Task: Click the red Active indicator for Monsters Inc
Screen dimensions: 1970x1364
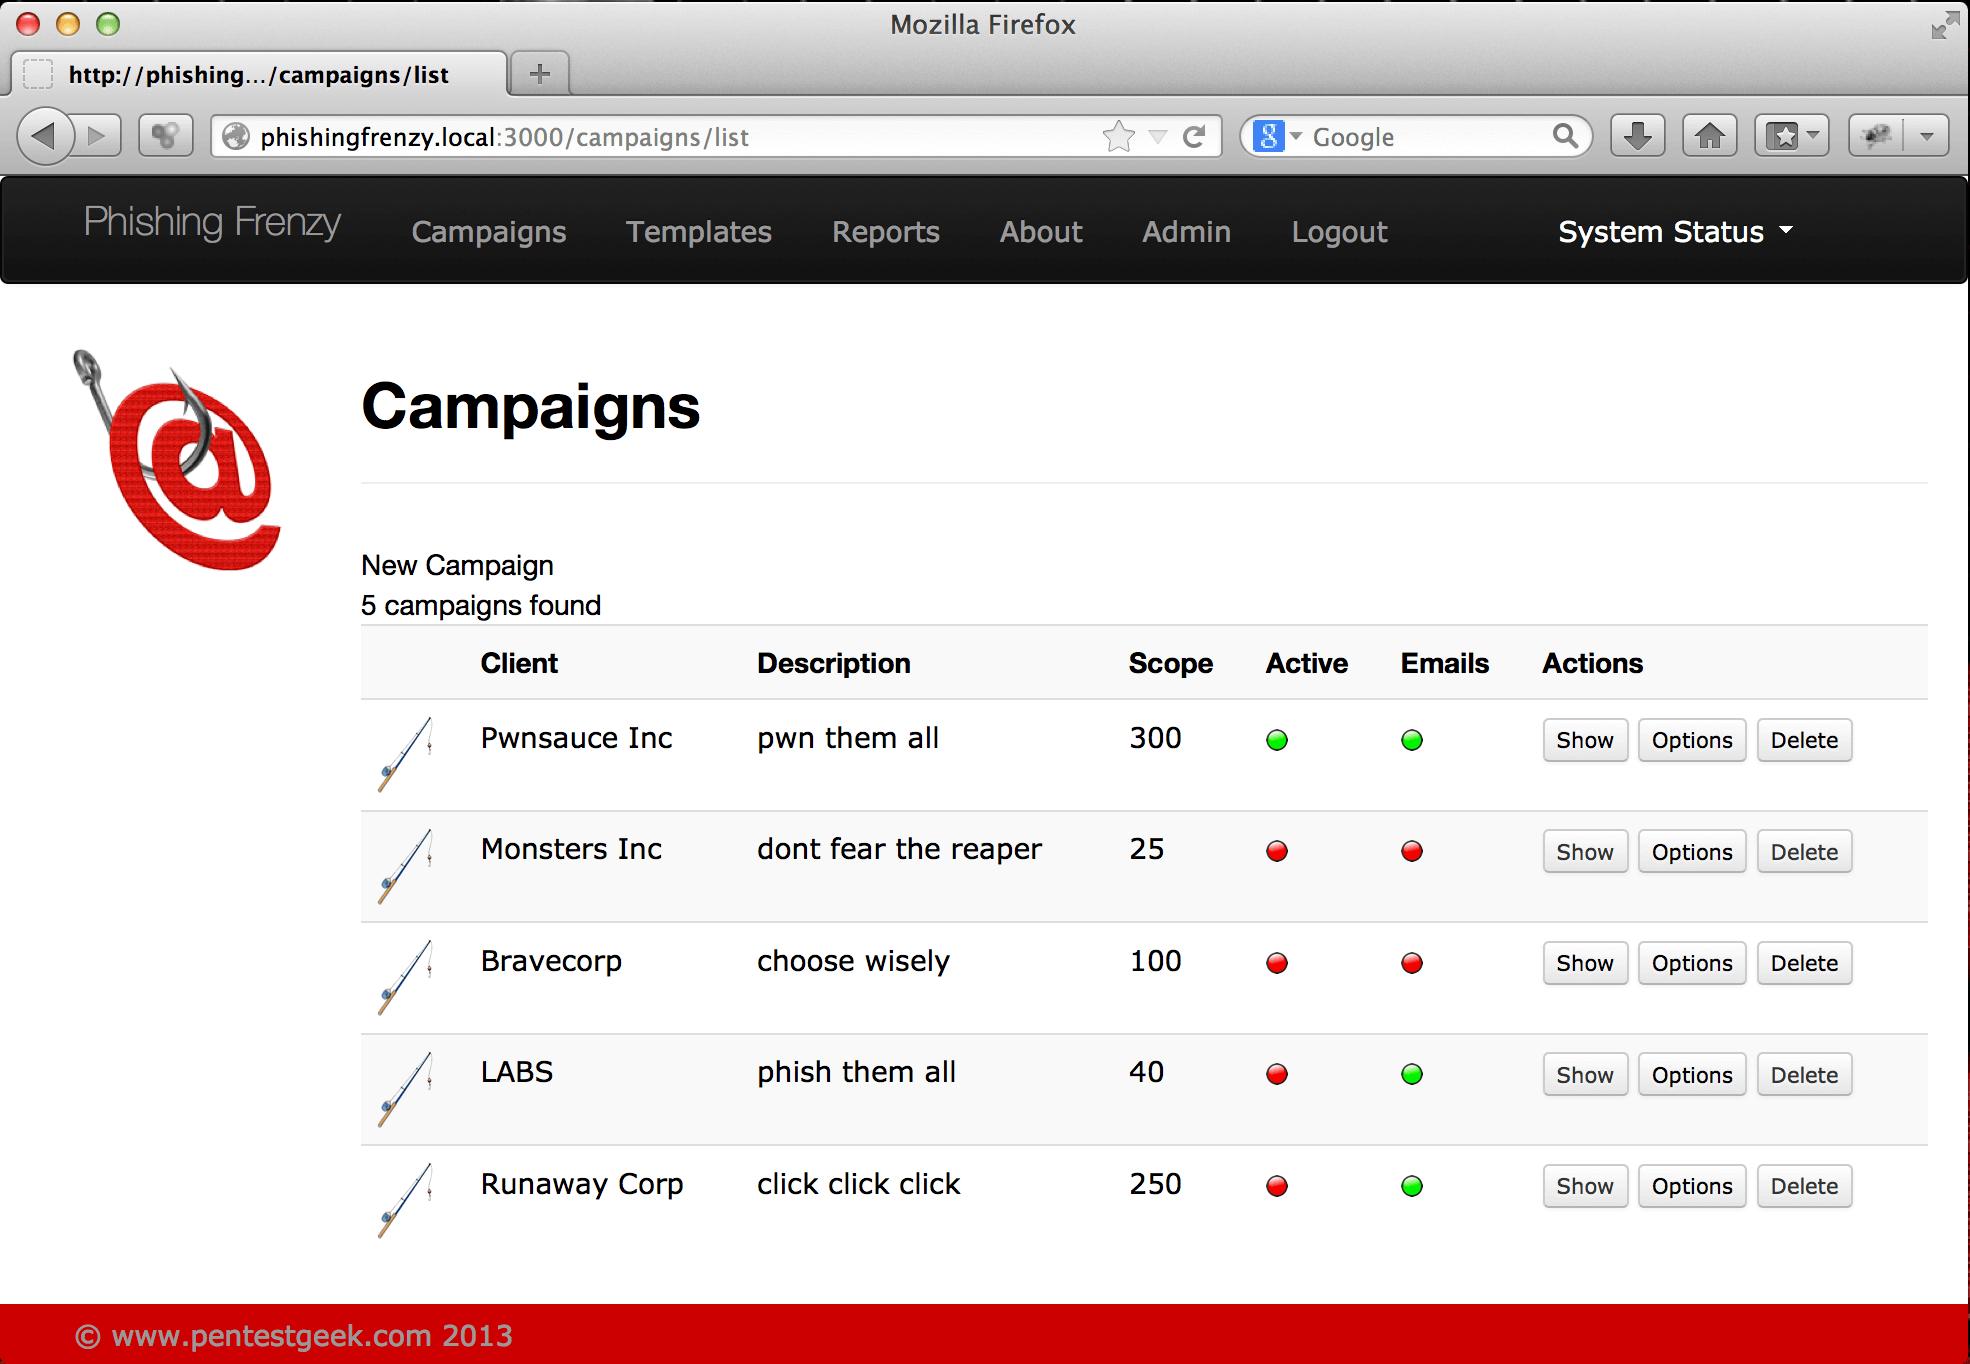Action: [1276, 852]
